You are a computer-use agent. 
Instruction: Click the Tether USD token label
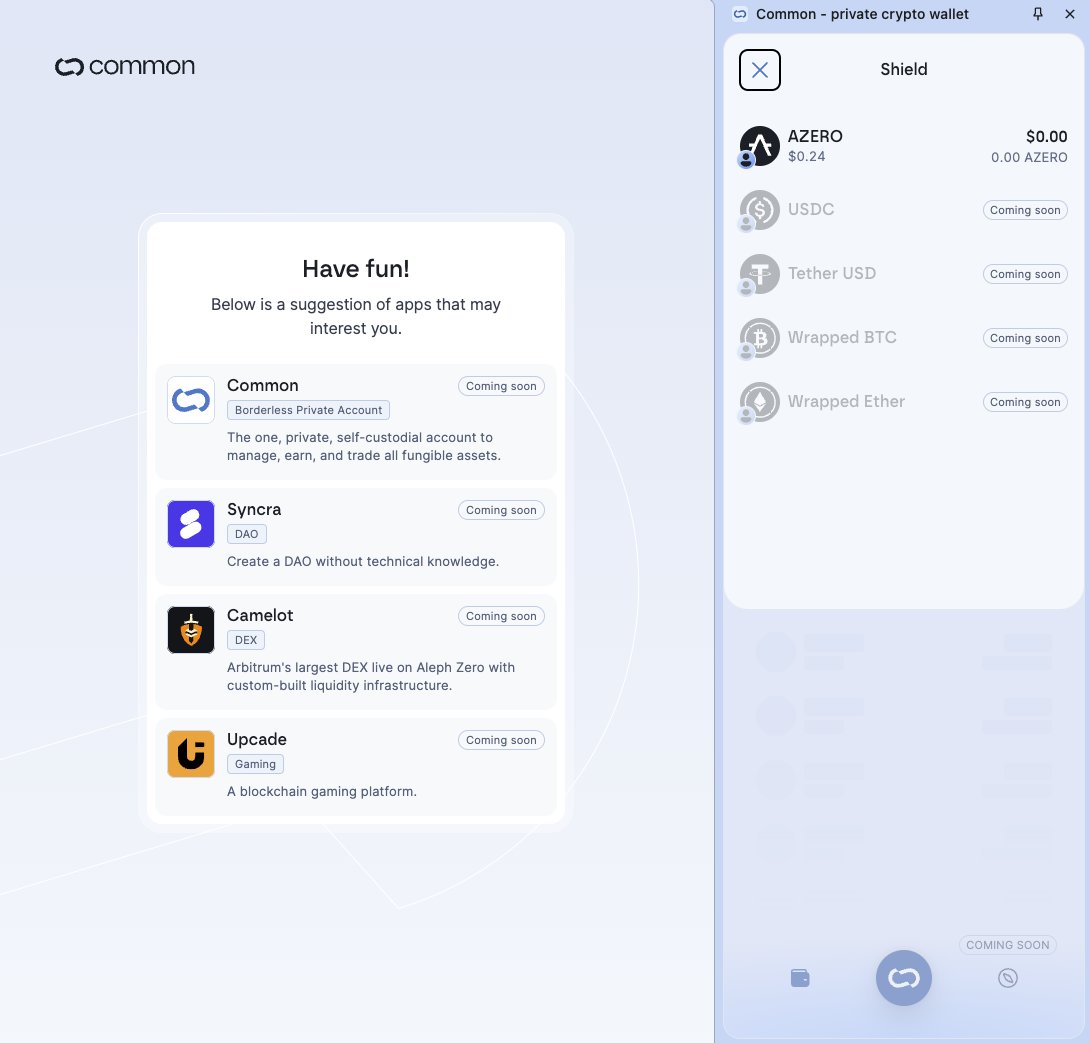(x=831, y=273)
